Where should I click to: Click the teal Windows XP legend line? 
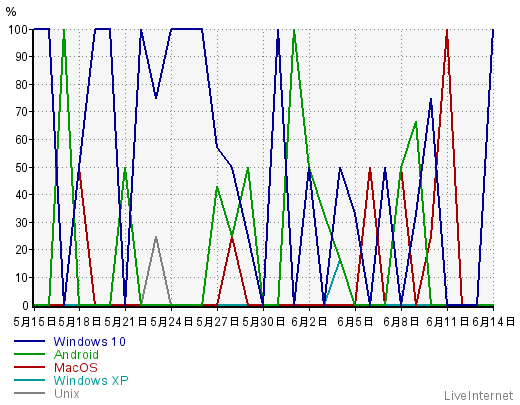(29, 380)
